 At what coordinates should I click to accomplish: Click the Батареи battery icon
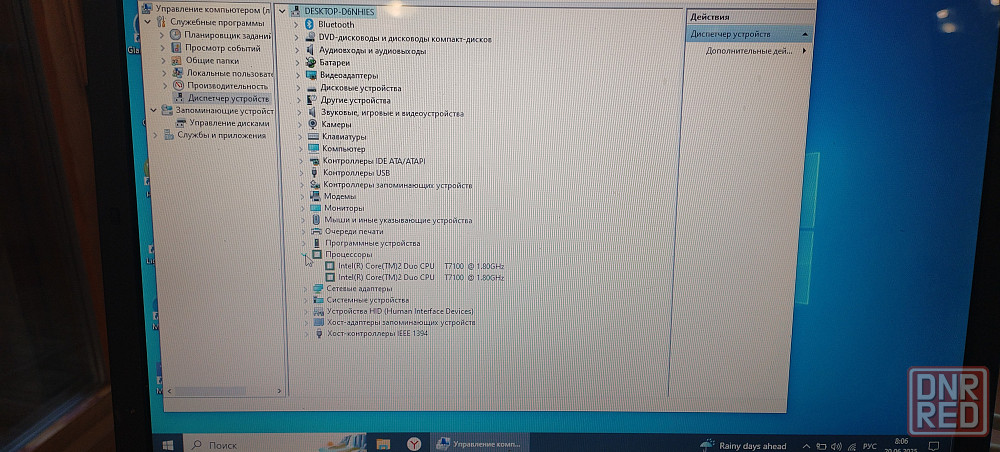pyautogui.click(x=311, y=62)
